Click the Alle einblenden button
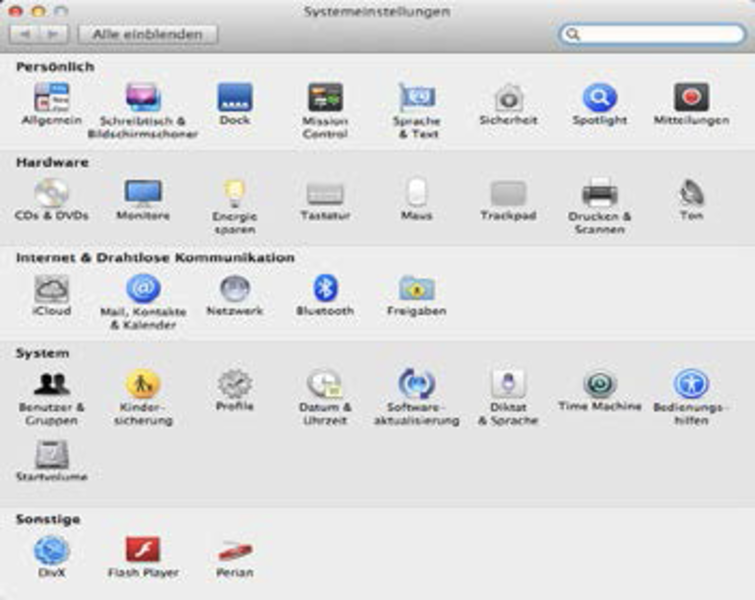The image size is (755, 600). pyautogui.click(x=147, y=34)
